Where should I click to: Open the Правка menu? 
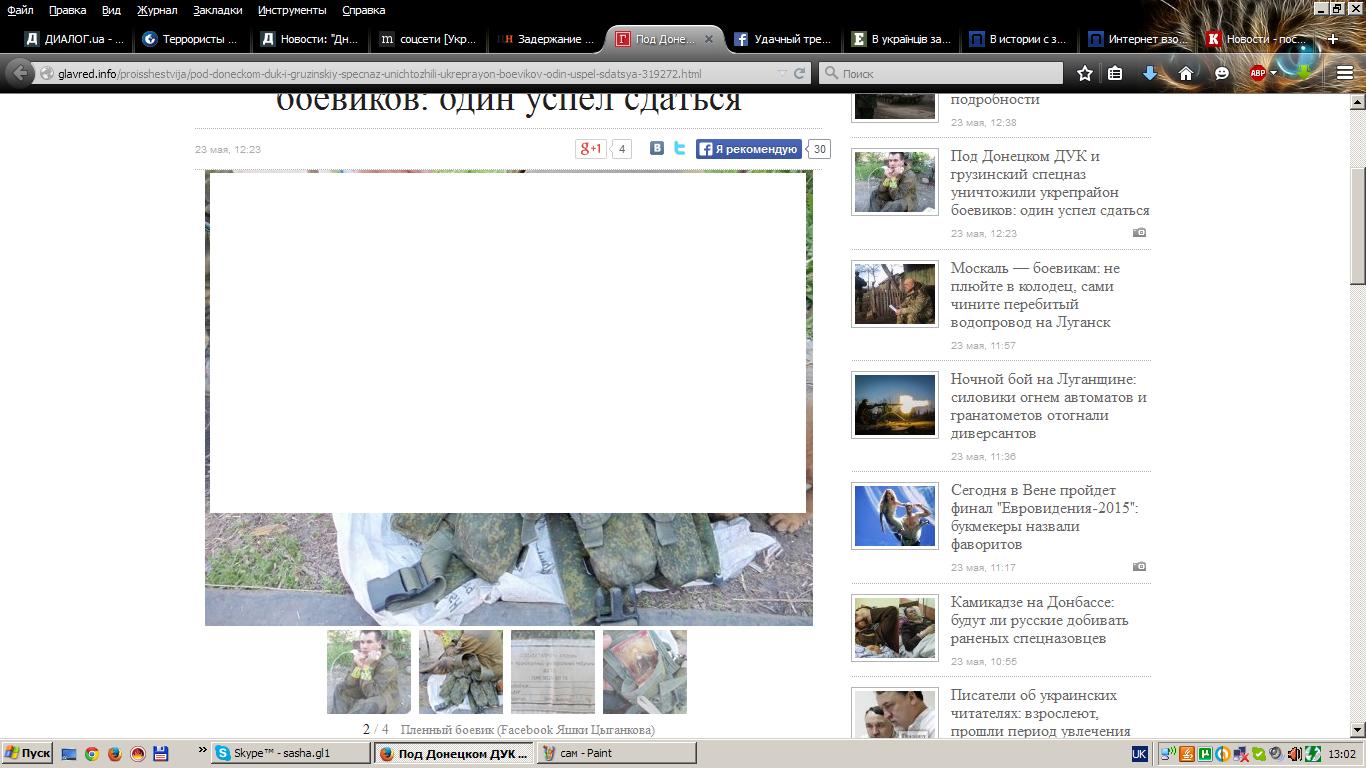click(x=67, y=10)
